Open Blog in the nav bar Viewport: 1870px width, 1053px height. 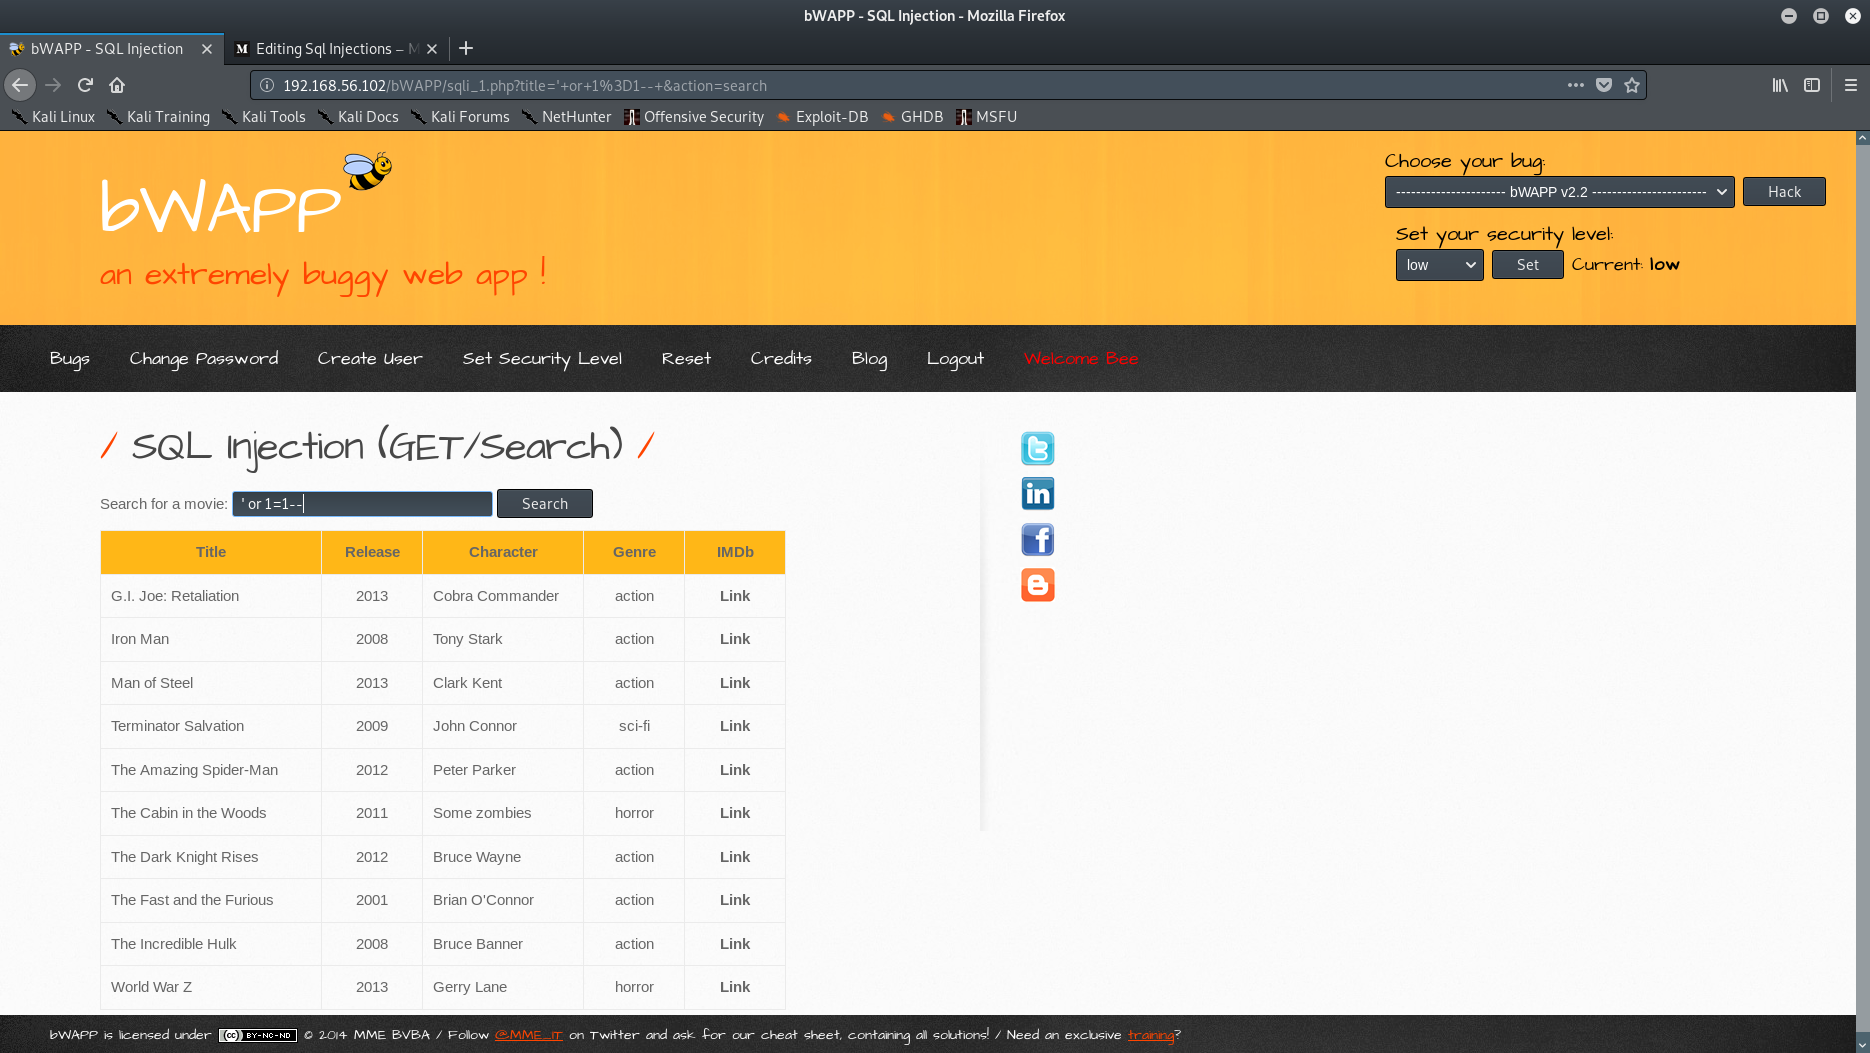[x=869, y=358]
